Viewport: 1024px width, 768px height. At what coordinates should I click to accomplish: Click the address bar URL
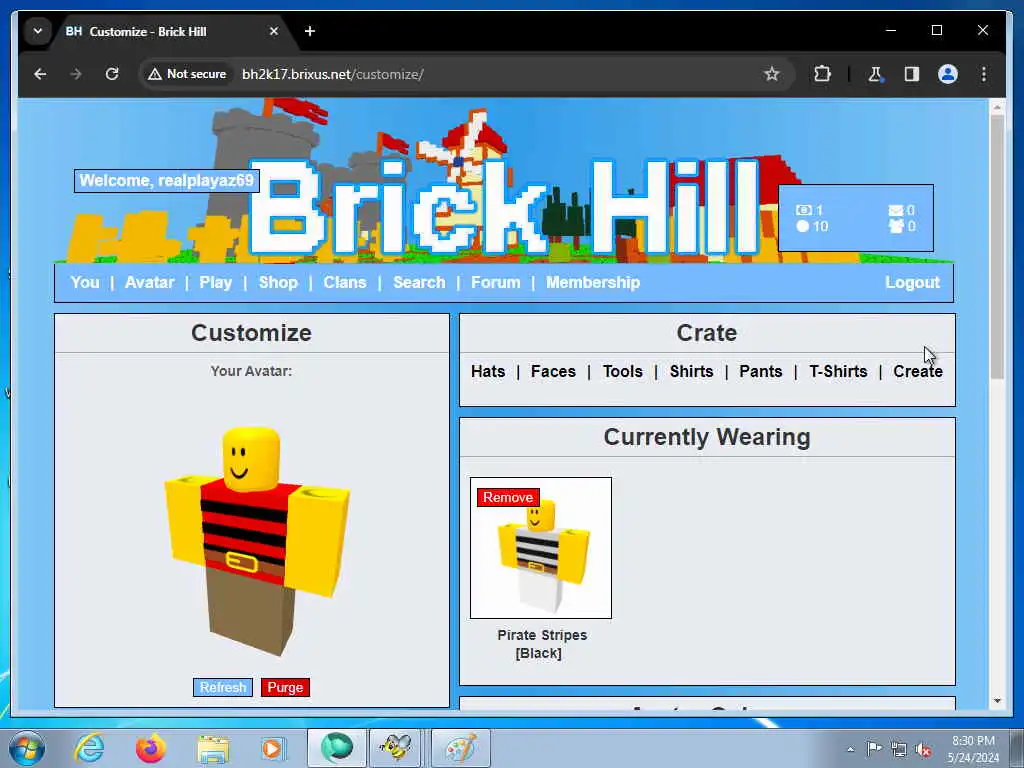[332, 74]
